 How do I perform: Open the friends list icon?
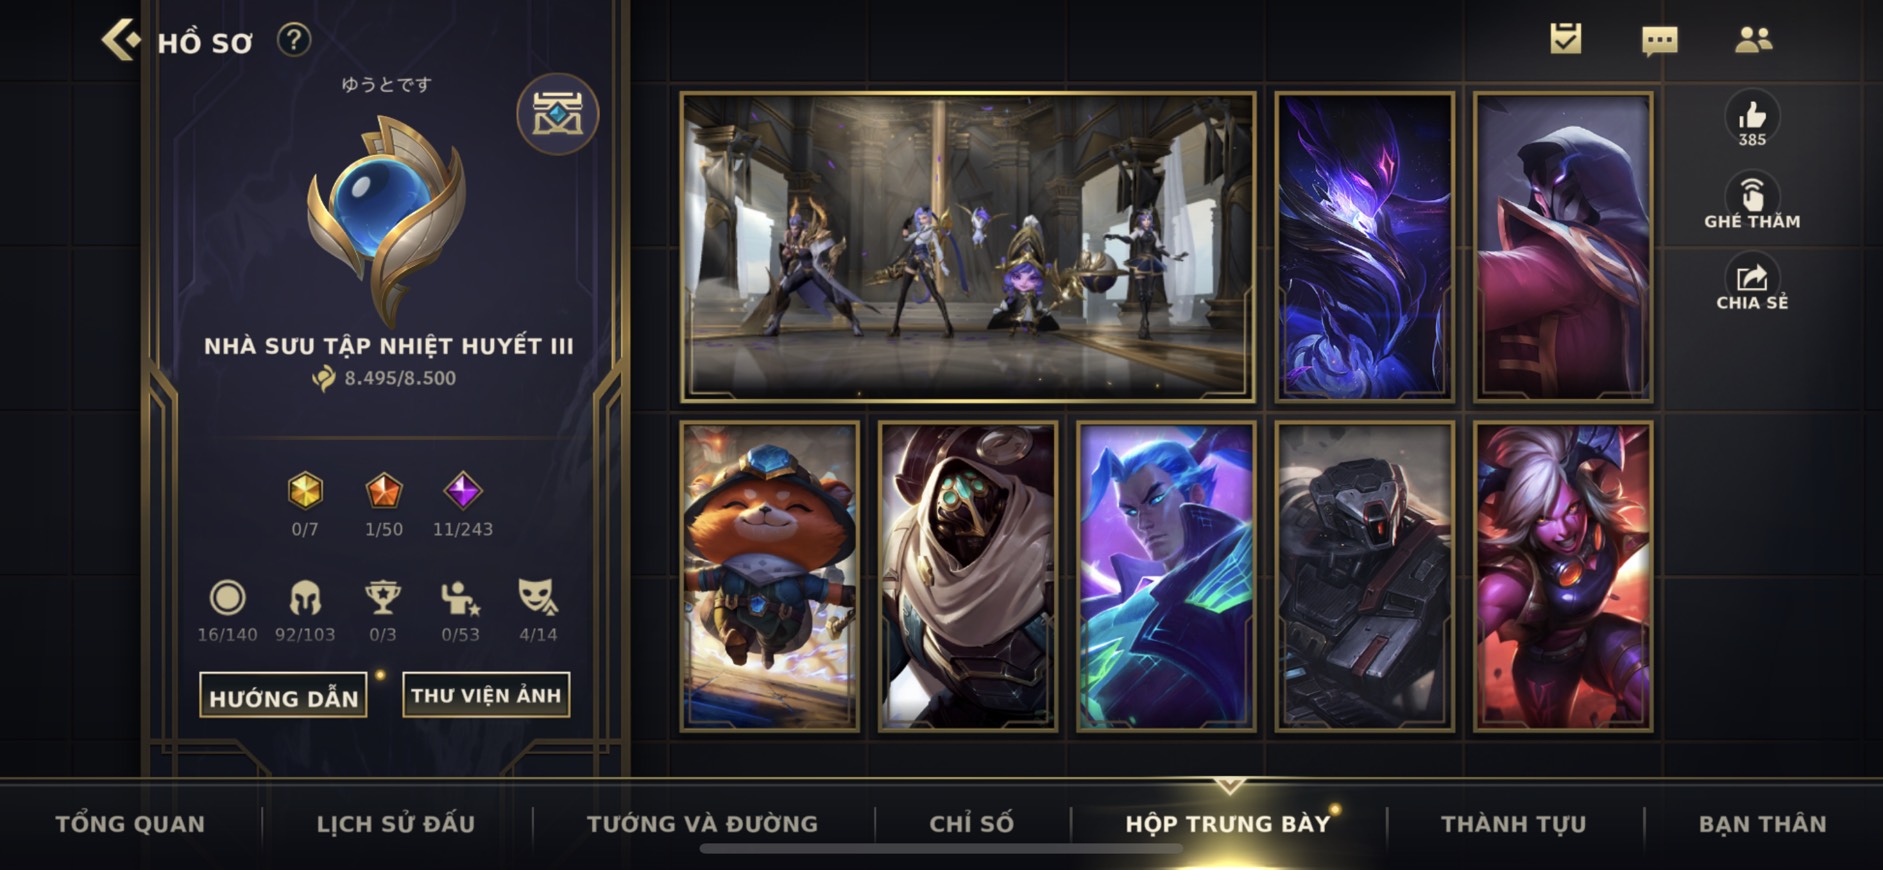point(1753,40)
